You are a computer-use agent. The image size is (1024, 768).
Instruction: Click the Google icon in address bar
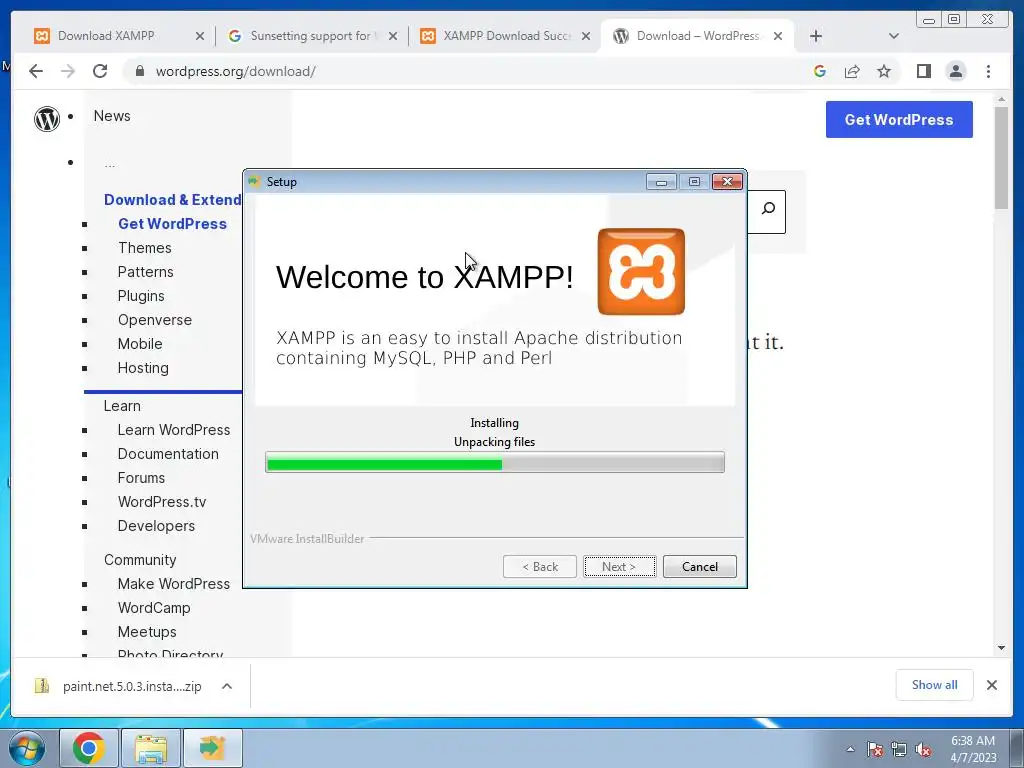(x=820, y=71)
